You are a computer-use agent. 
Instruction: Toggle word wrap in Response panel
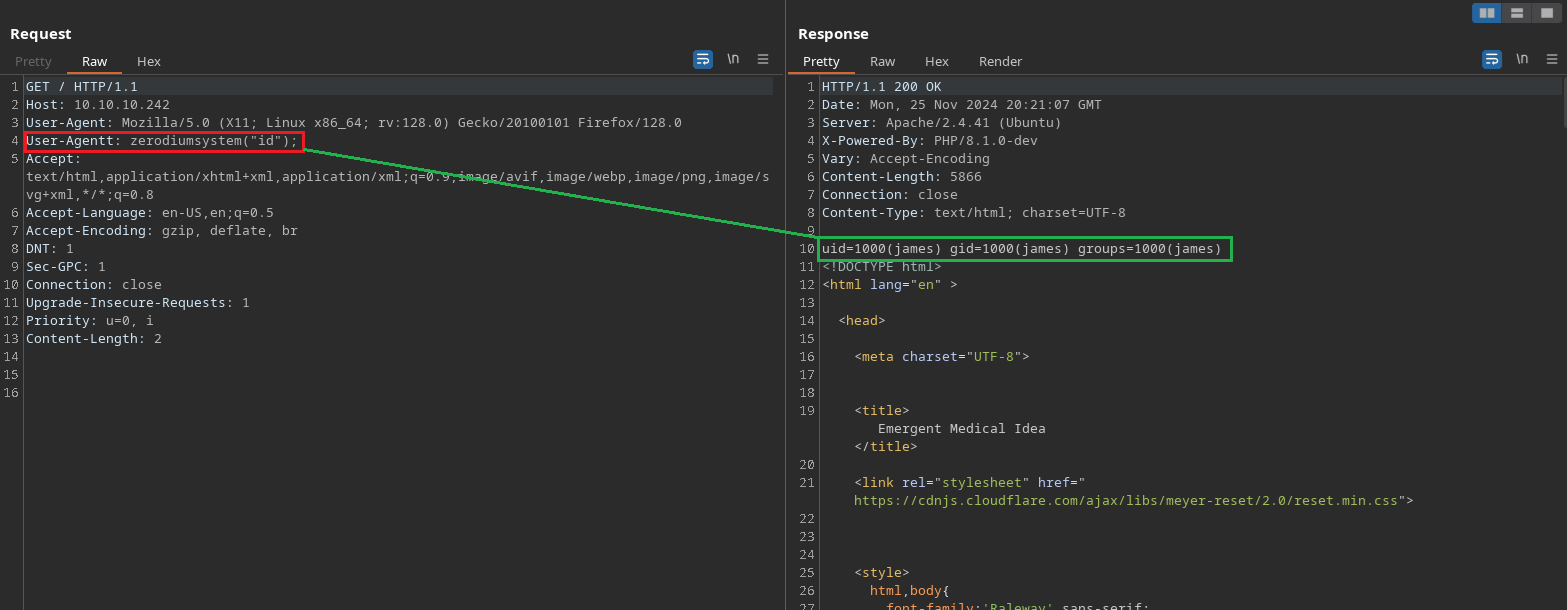pyautogui.click(x=1492, y=59)
